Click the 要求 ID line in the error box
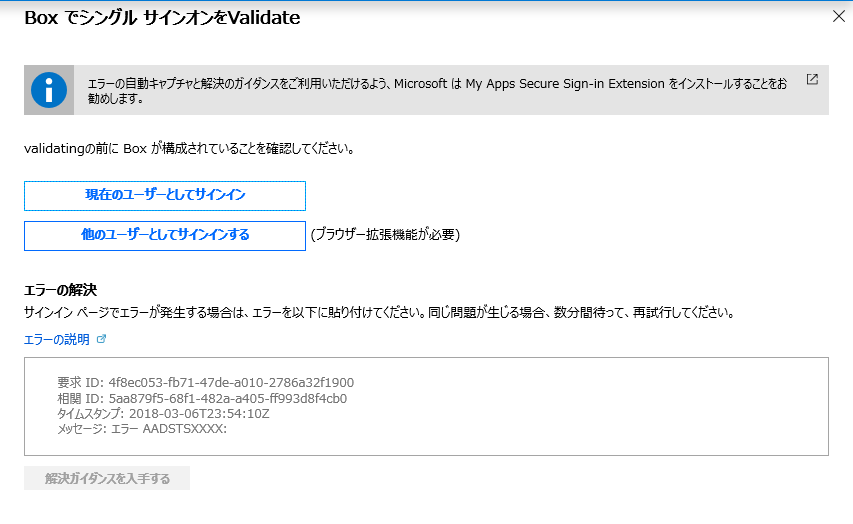The width and height of the screenshot is (853, 524). (x=206, y=383)
